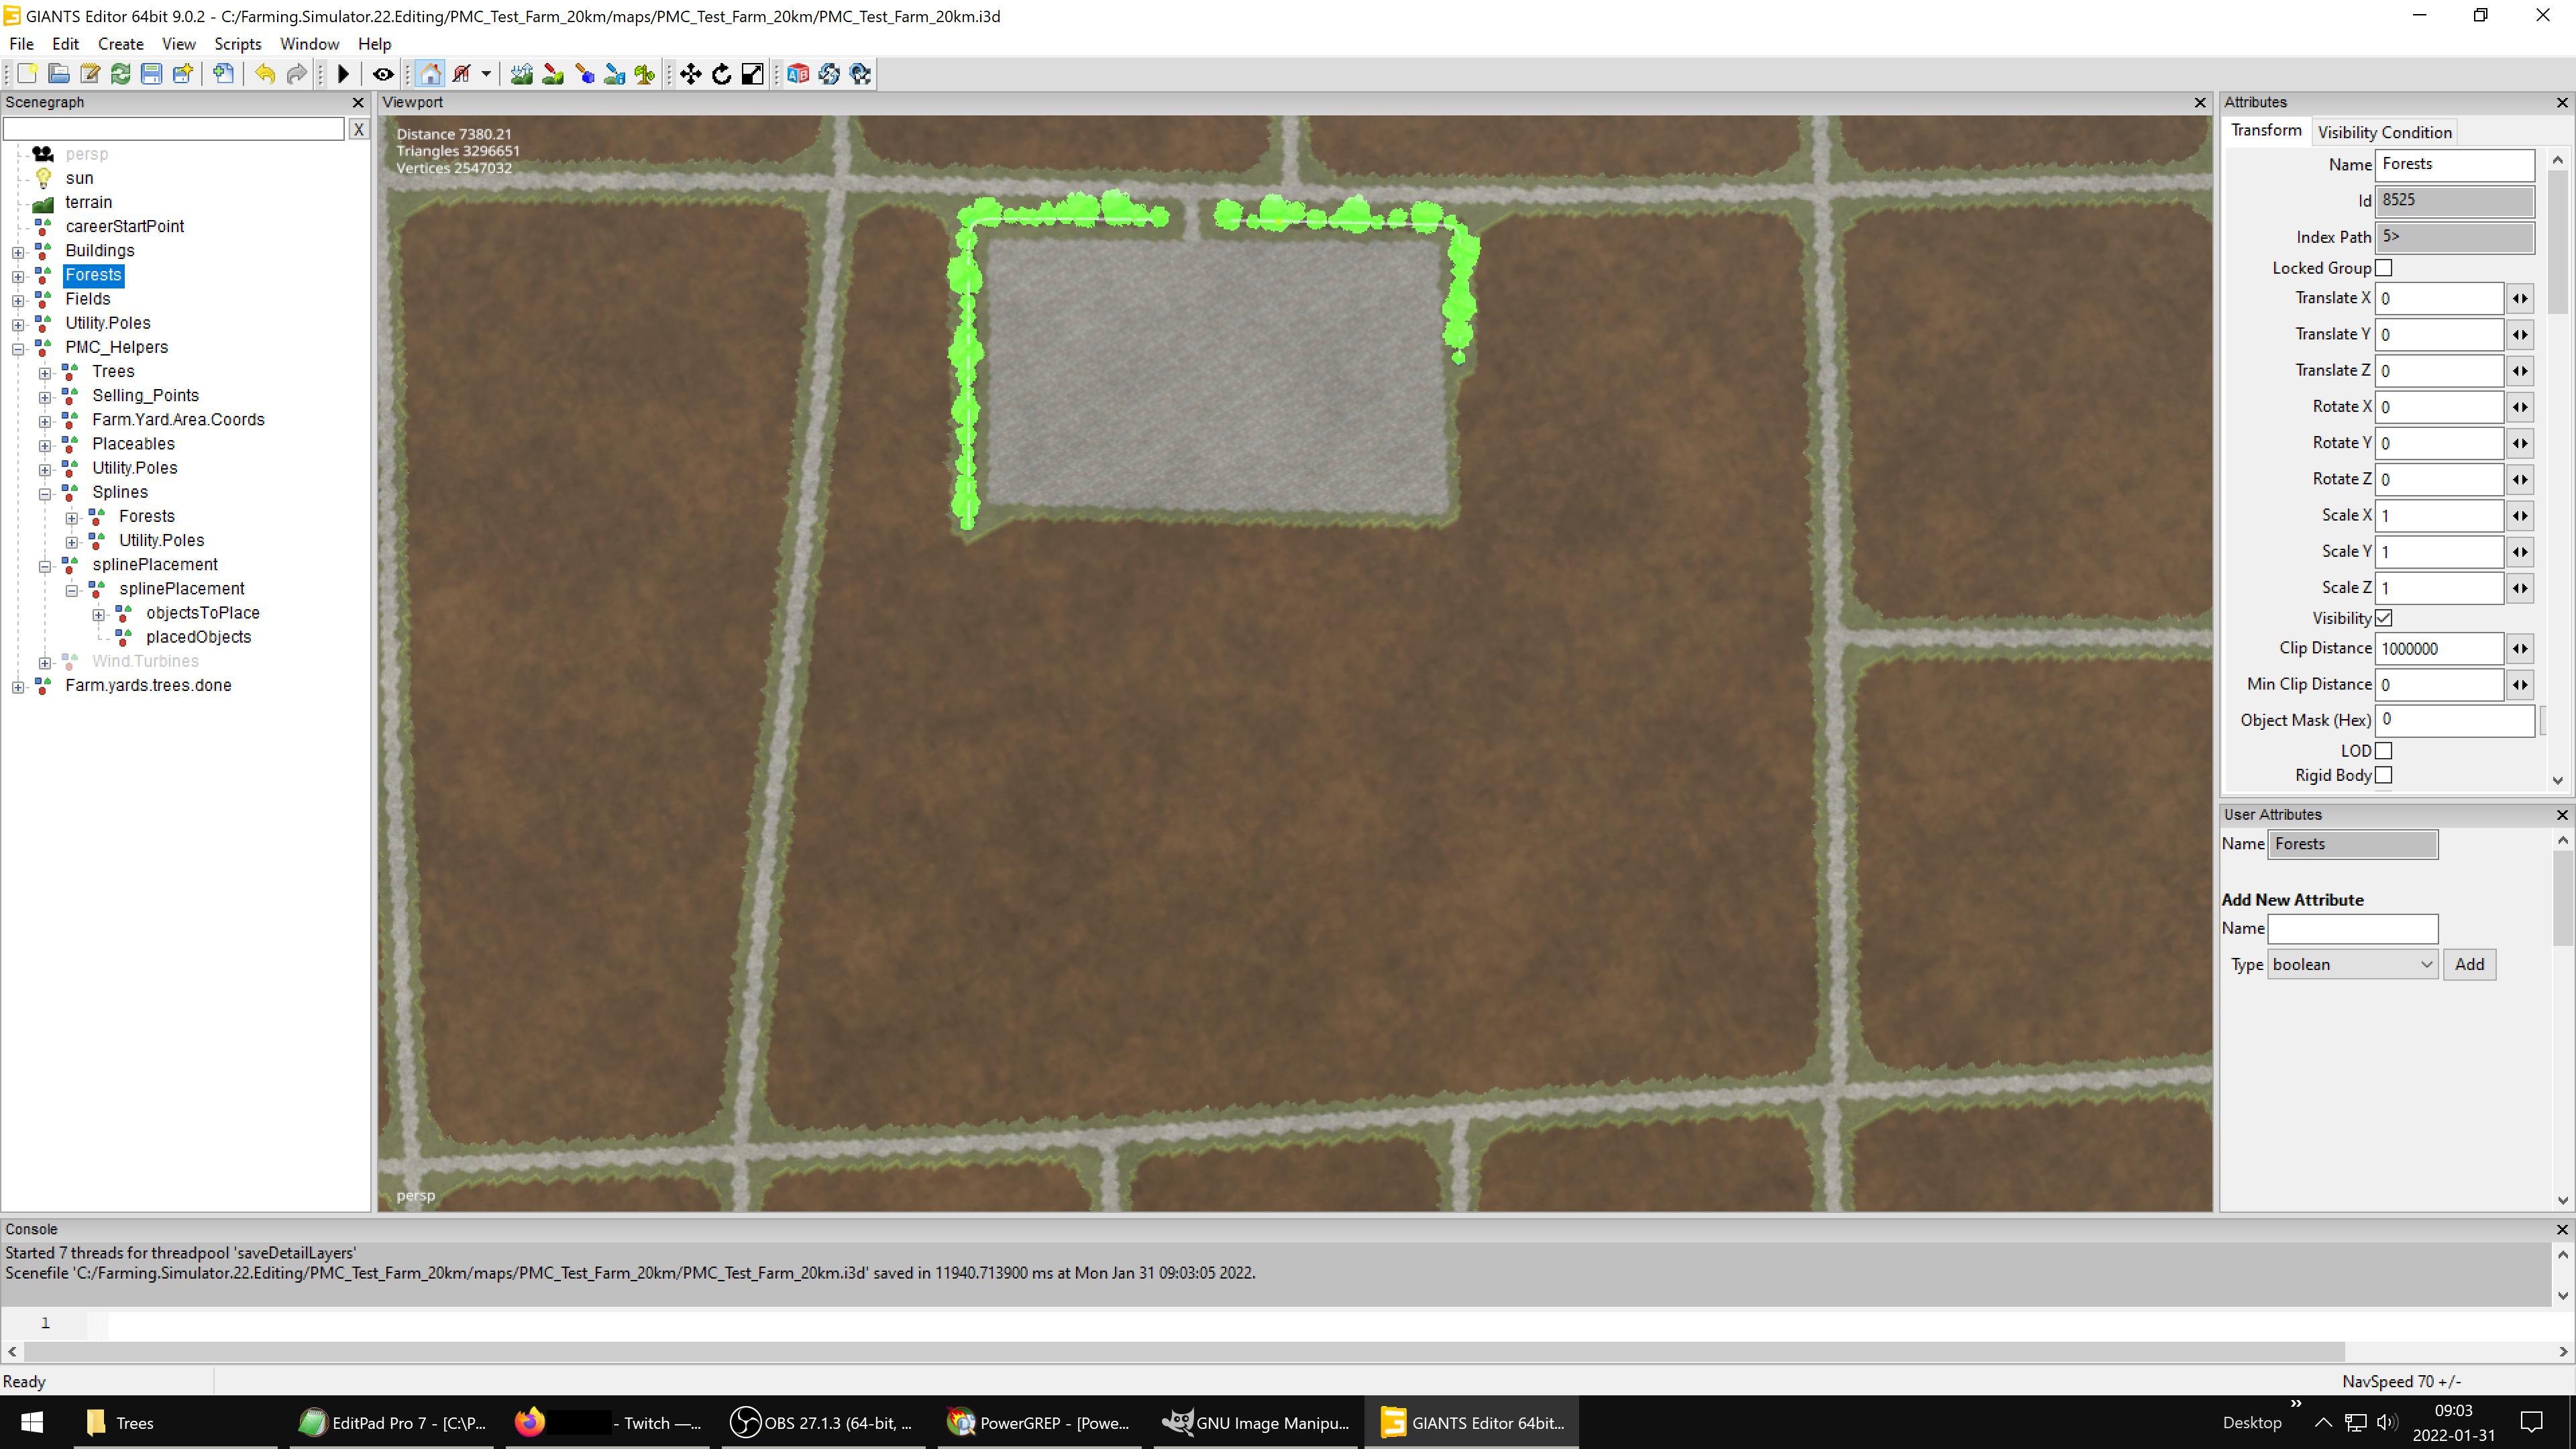Click the last gear checker toolbar icon
This screenshot has width=2576, height=1449.
[x=860, y=74]
